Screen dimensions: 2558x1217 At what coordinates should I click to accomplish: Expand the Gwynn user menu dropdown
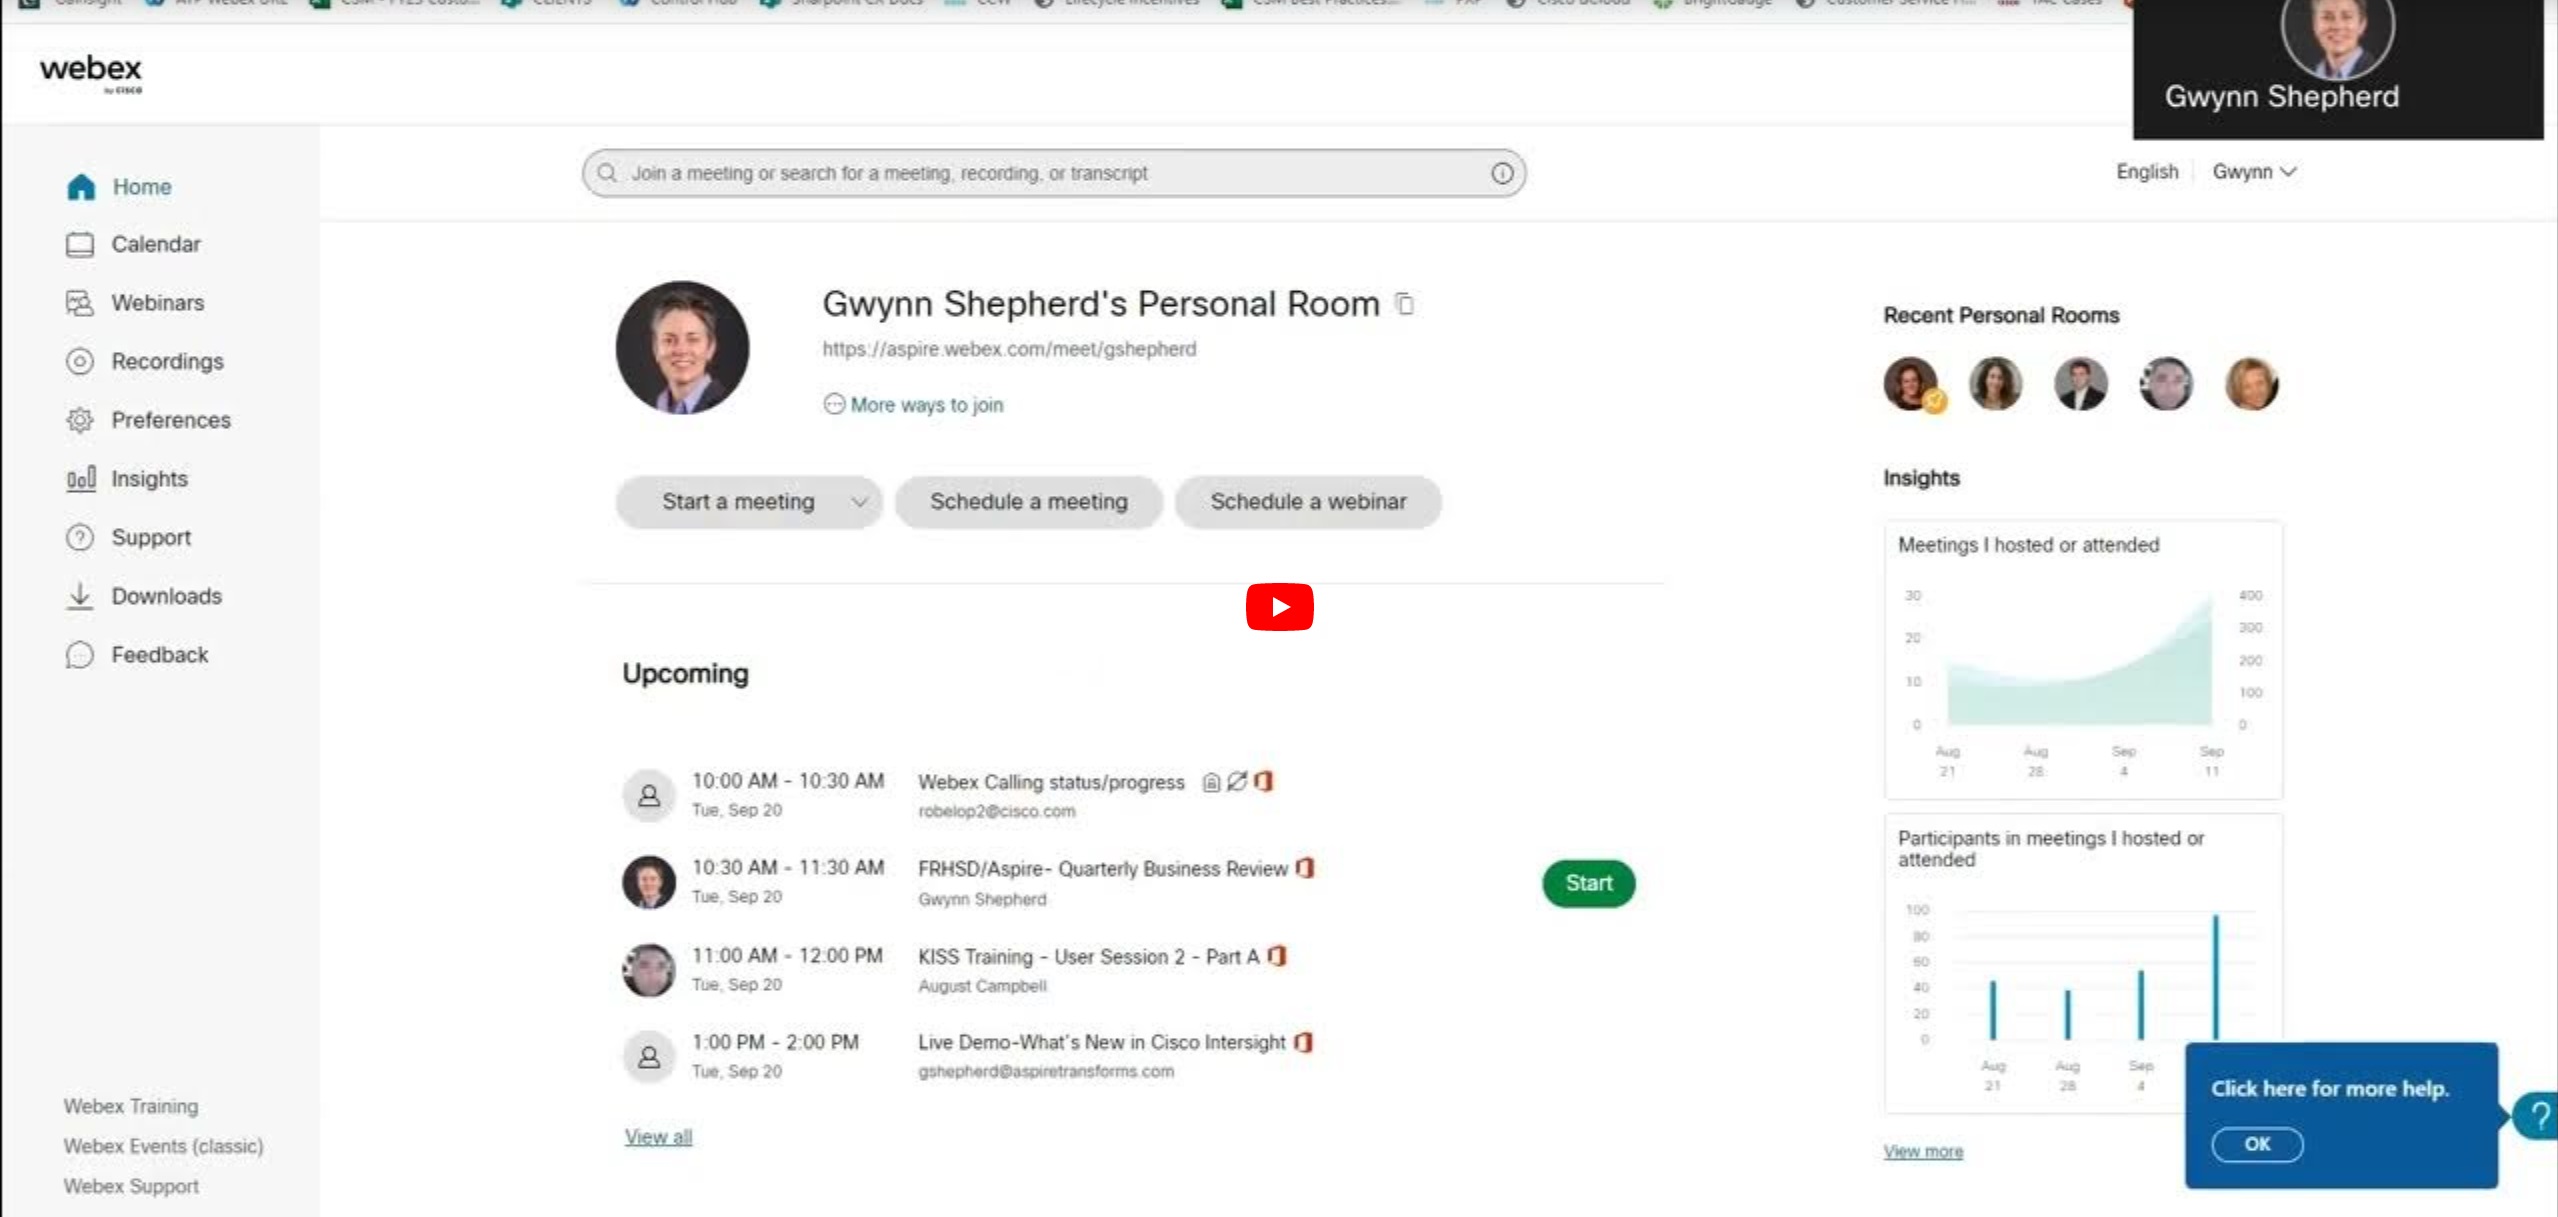tap(2256, 171)
